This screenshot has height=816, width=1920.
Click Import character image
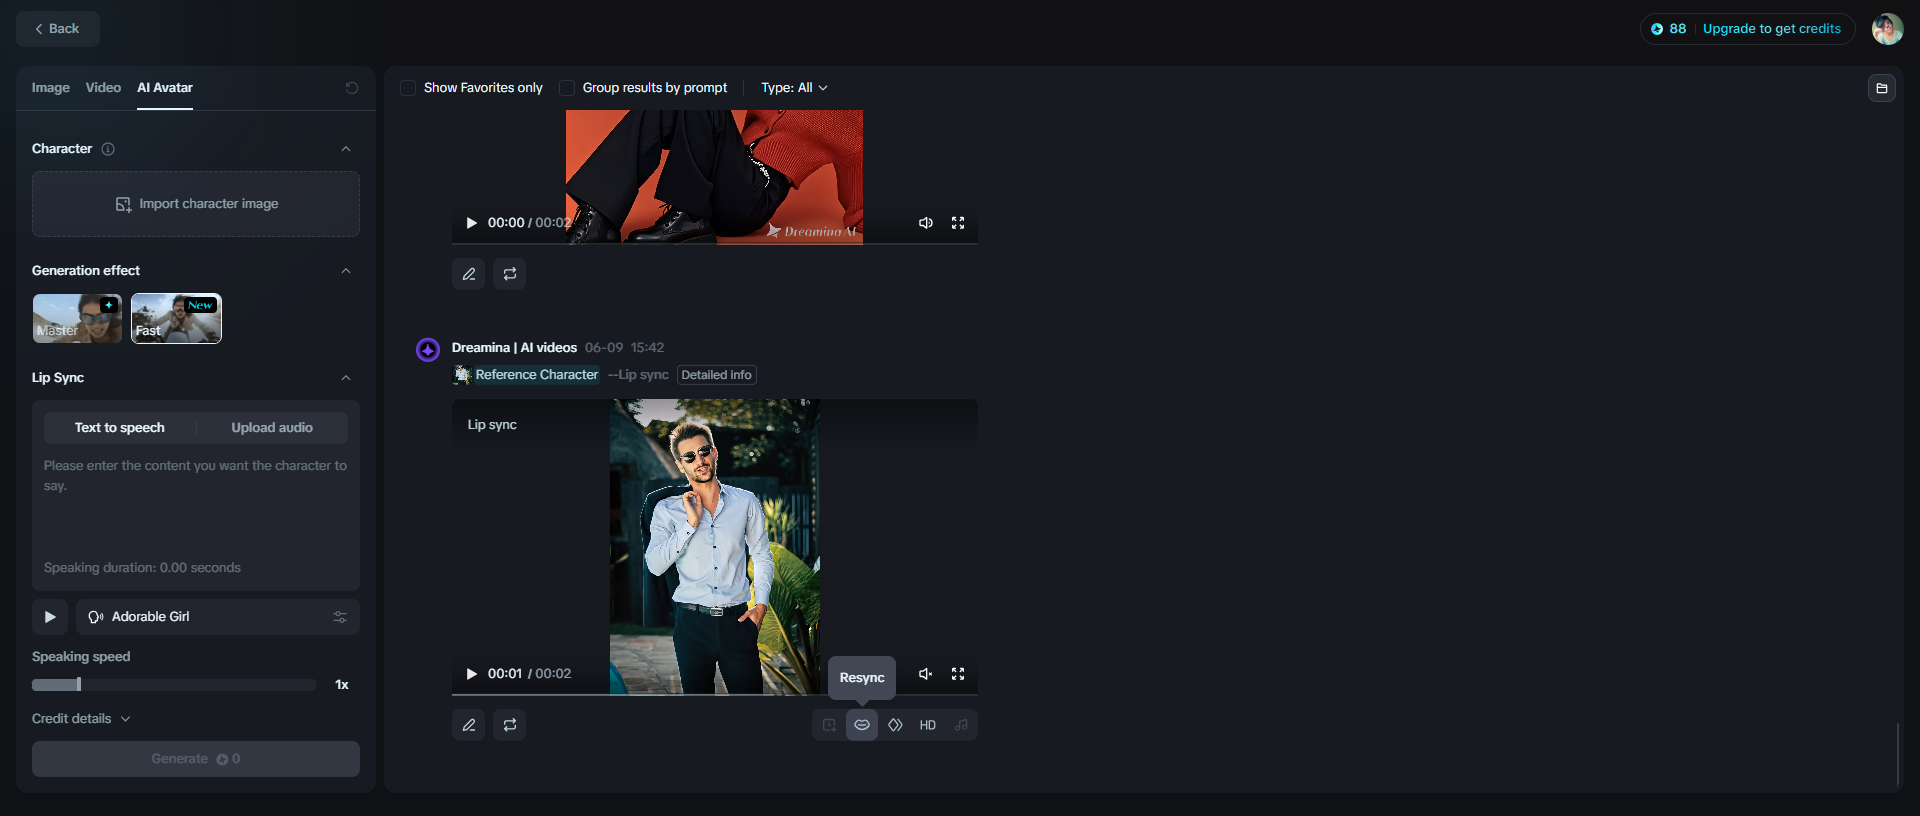[x=196, y=204]
